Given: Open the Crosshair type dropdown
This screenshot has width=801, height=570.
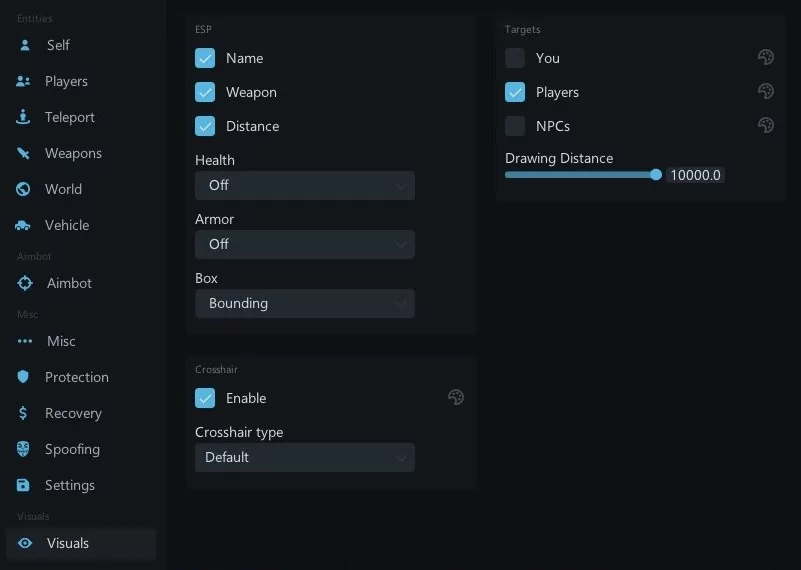Looking at the screenshot, I should [305, 457].
